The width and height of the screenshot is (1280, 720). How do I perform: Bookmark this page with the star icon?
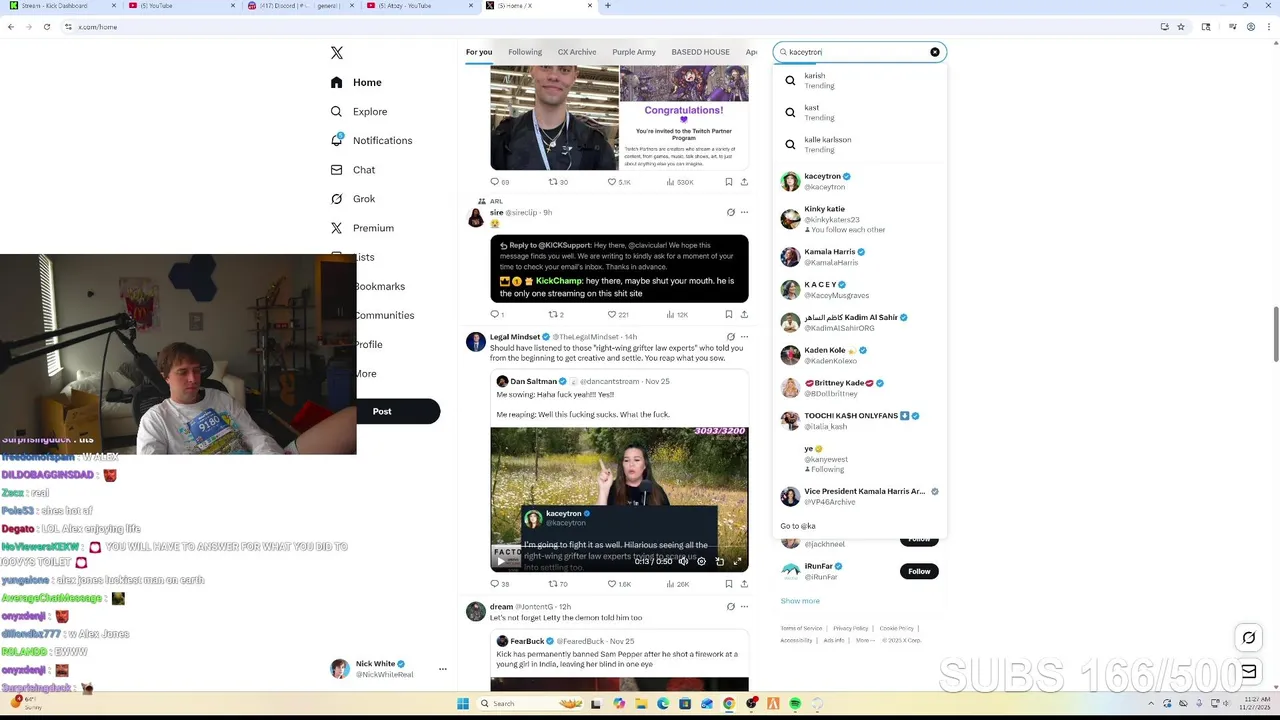point(1181,26)
